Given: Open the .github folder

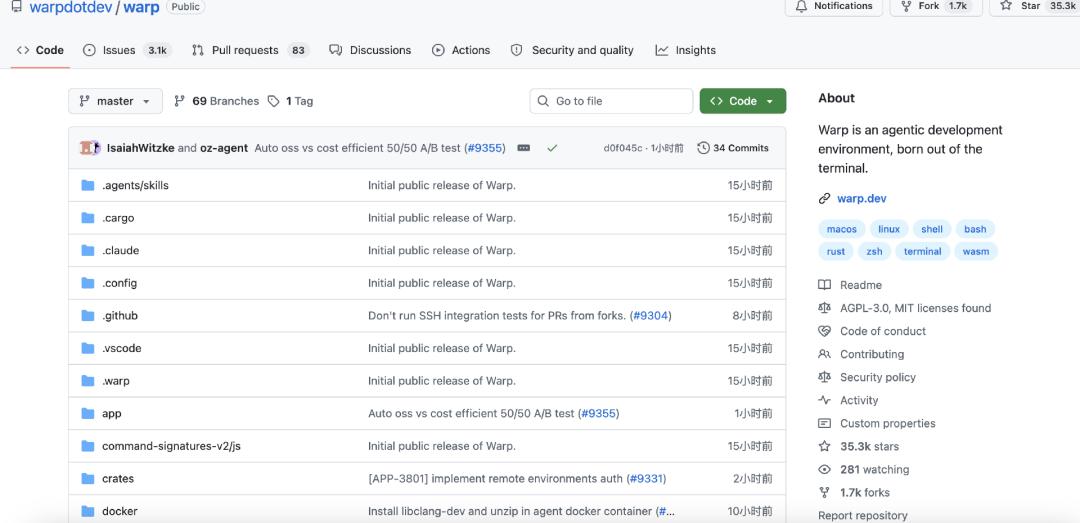Looking at the screenshot, I should [120, 316].
